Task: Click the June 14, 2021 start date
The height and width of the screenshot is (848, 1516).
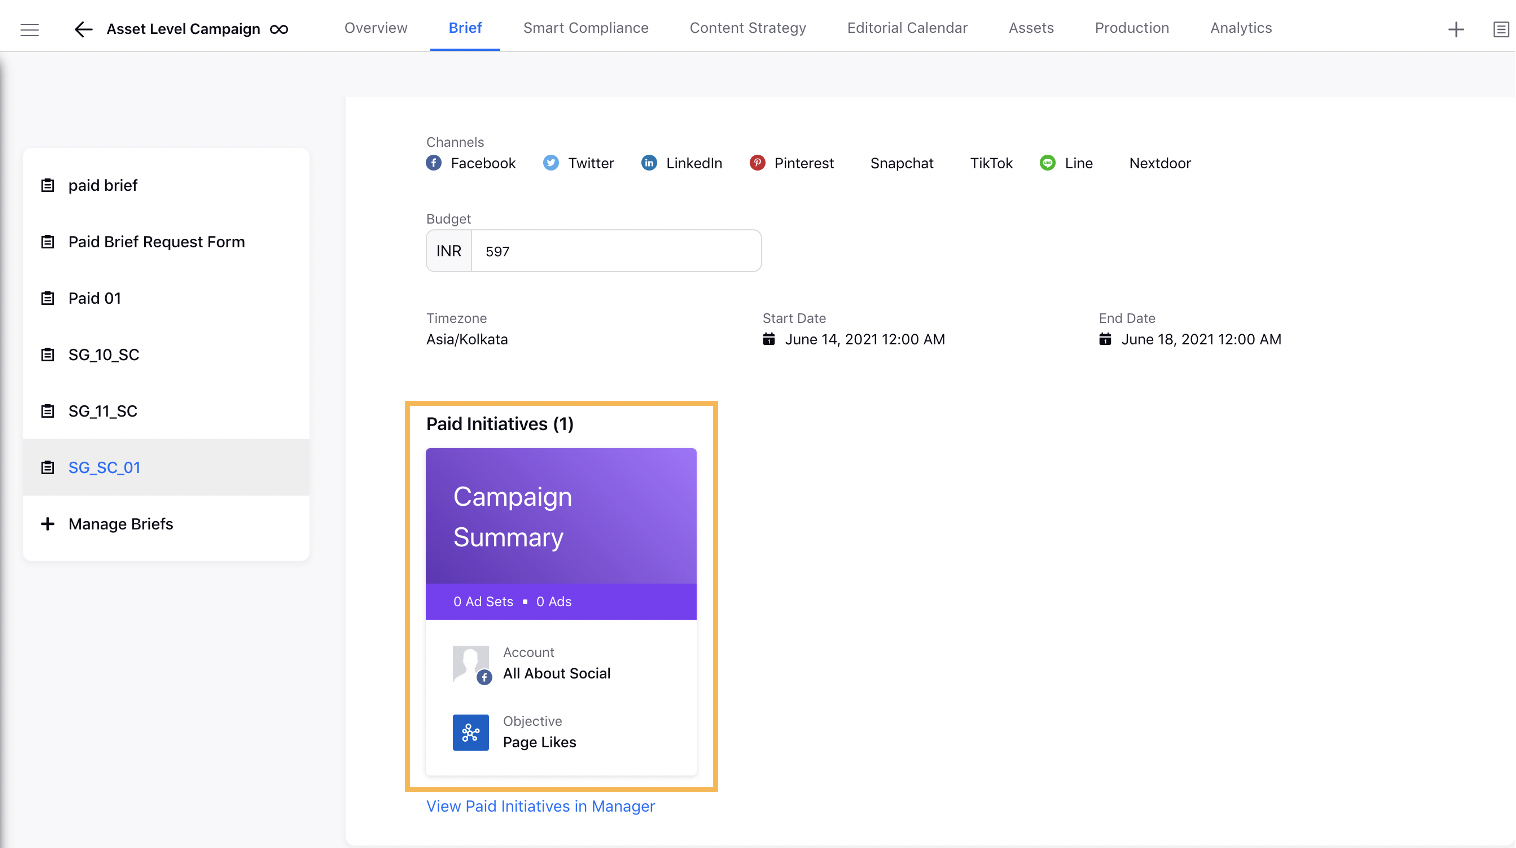Action: pyautogui.click(x=865, y=339)
